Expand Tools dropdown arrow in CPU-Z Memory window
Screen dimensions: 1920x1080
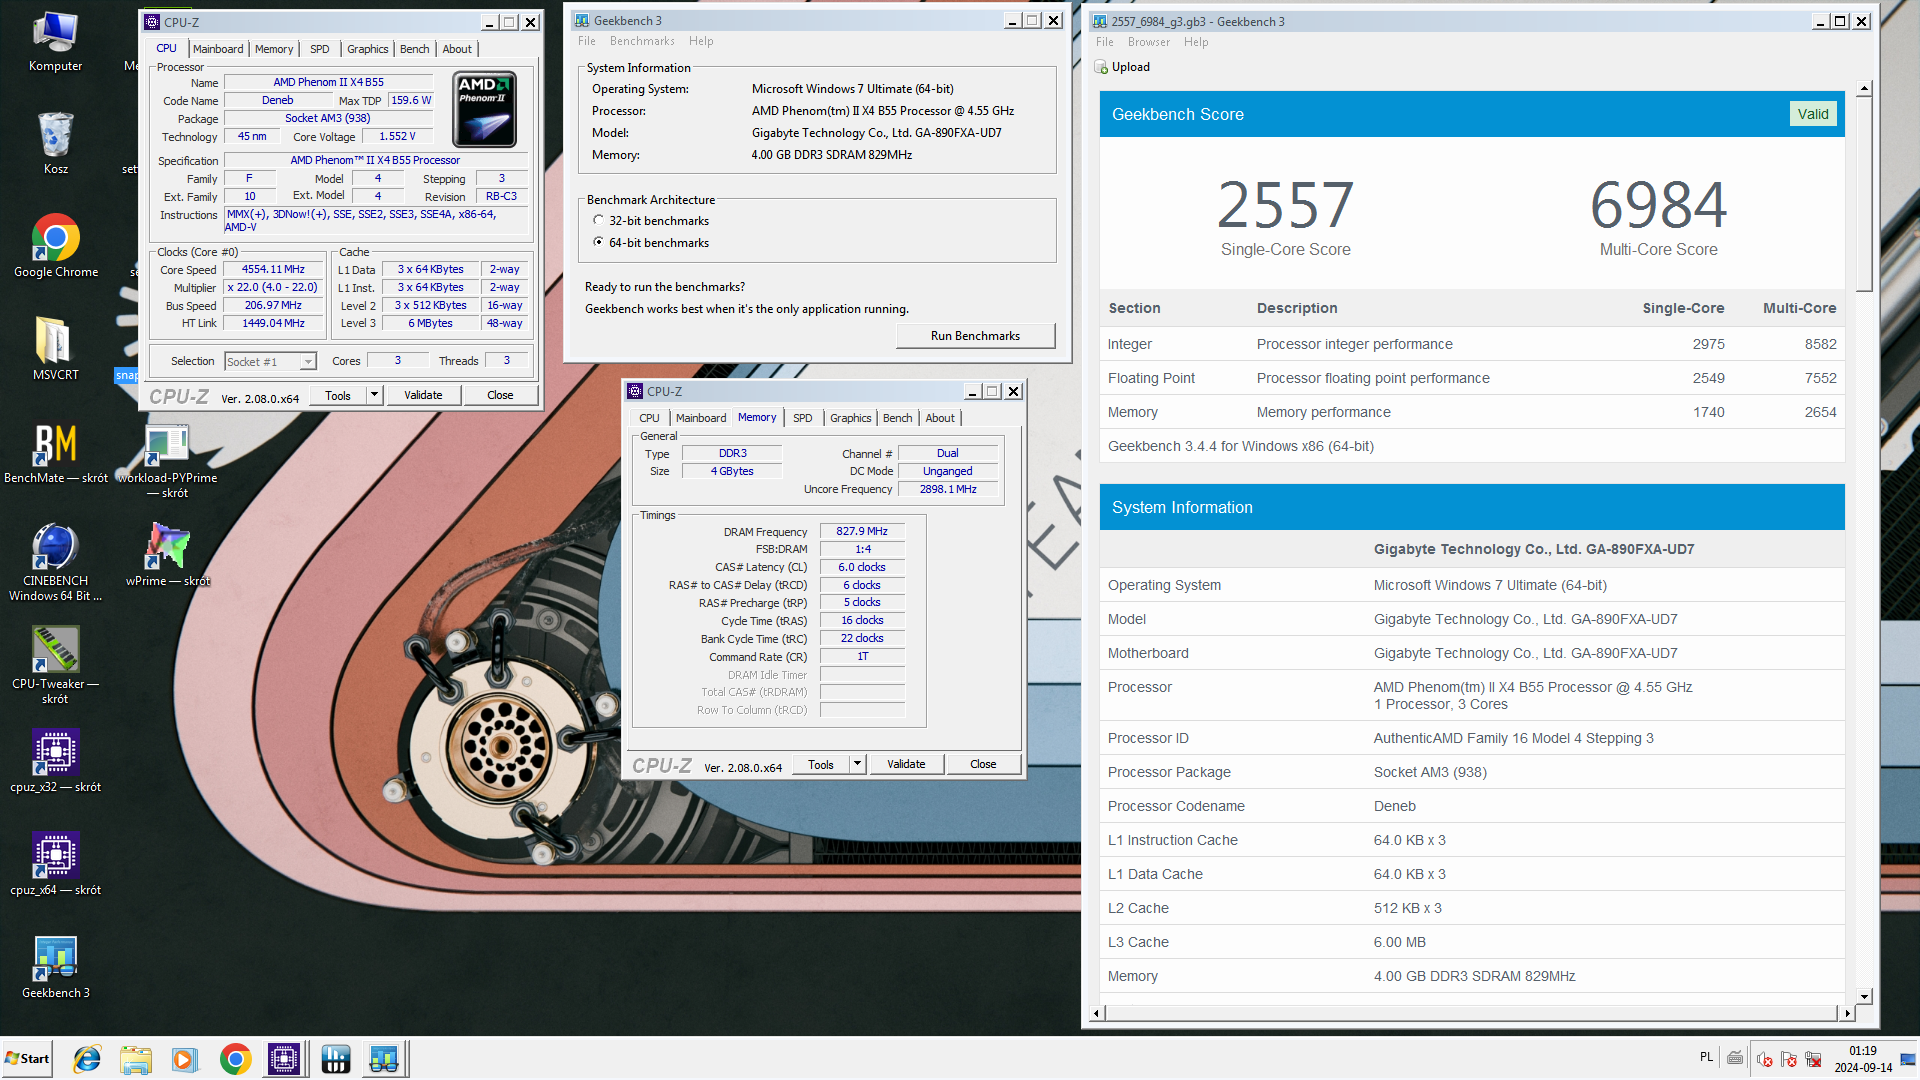[857, 764]
